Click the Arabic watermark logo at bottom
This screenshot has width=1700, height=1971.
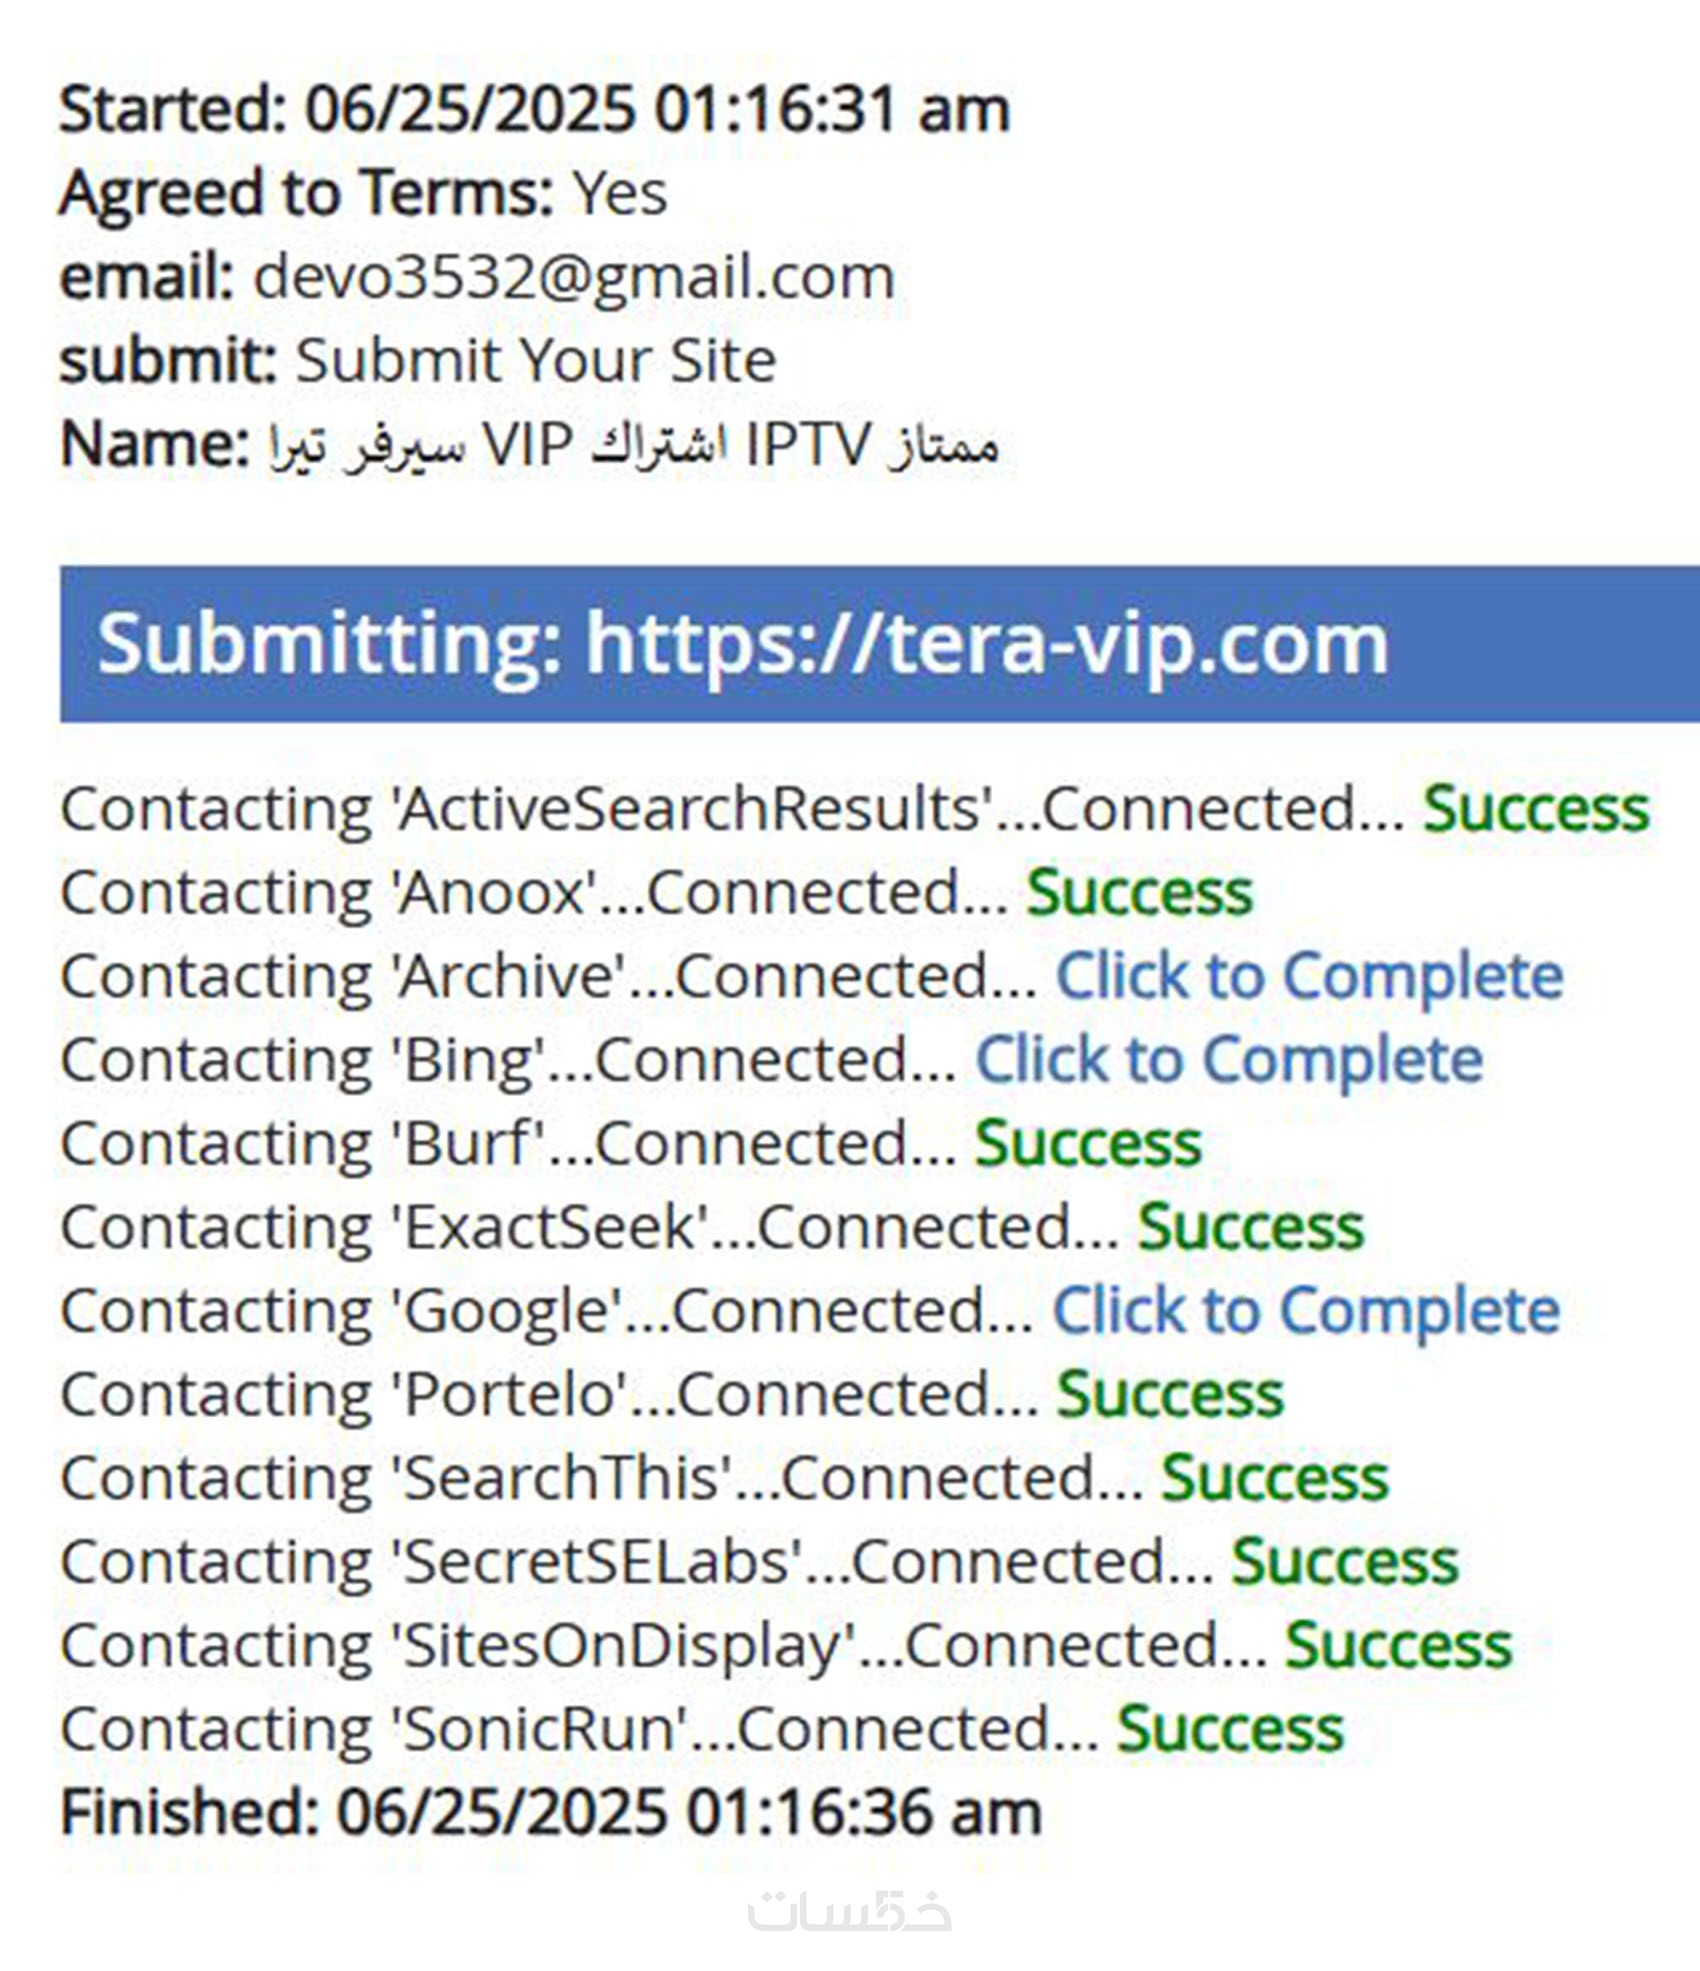click(x=849, y=1911)
